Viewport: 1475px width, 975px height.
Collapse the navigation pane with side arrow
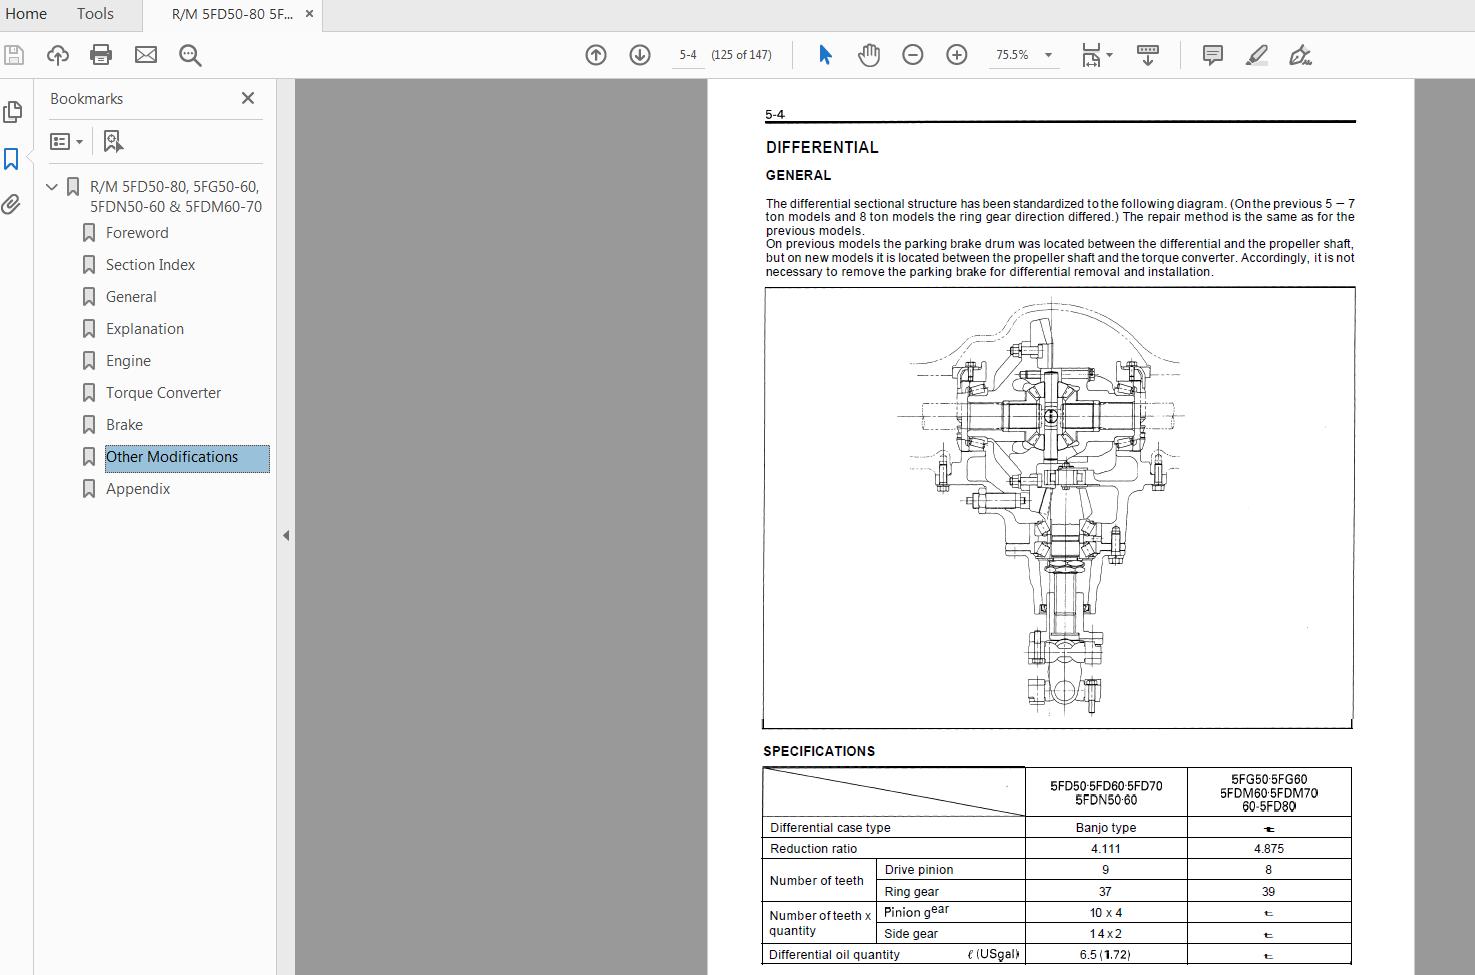point(286,535)
